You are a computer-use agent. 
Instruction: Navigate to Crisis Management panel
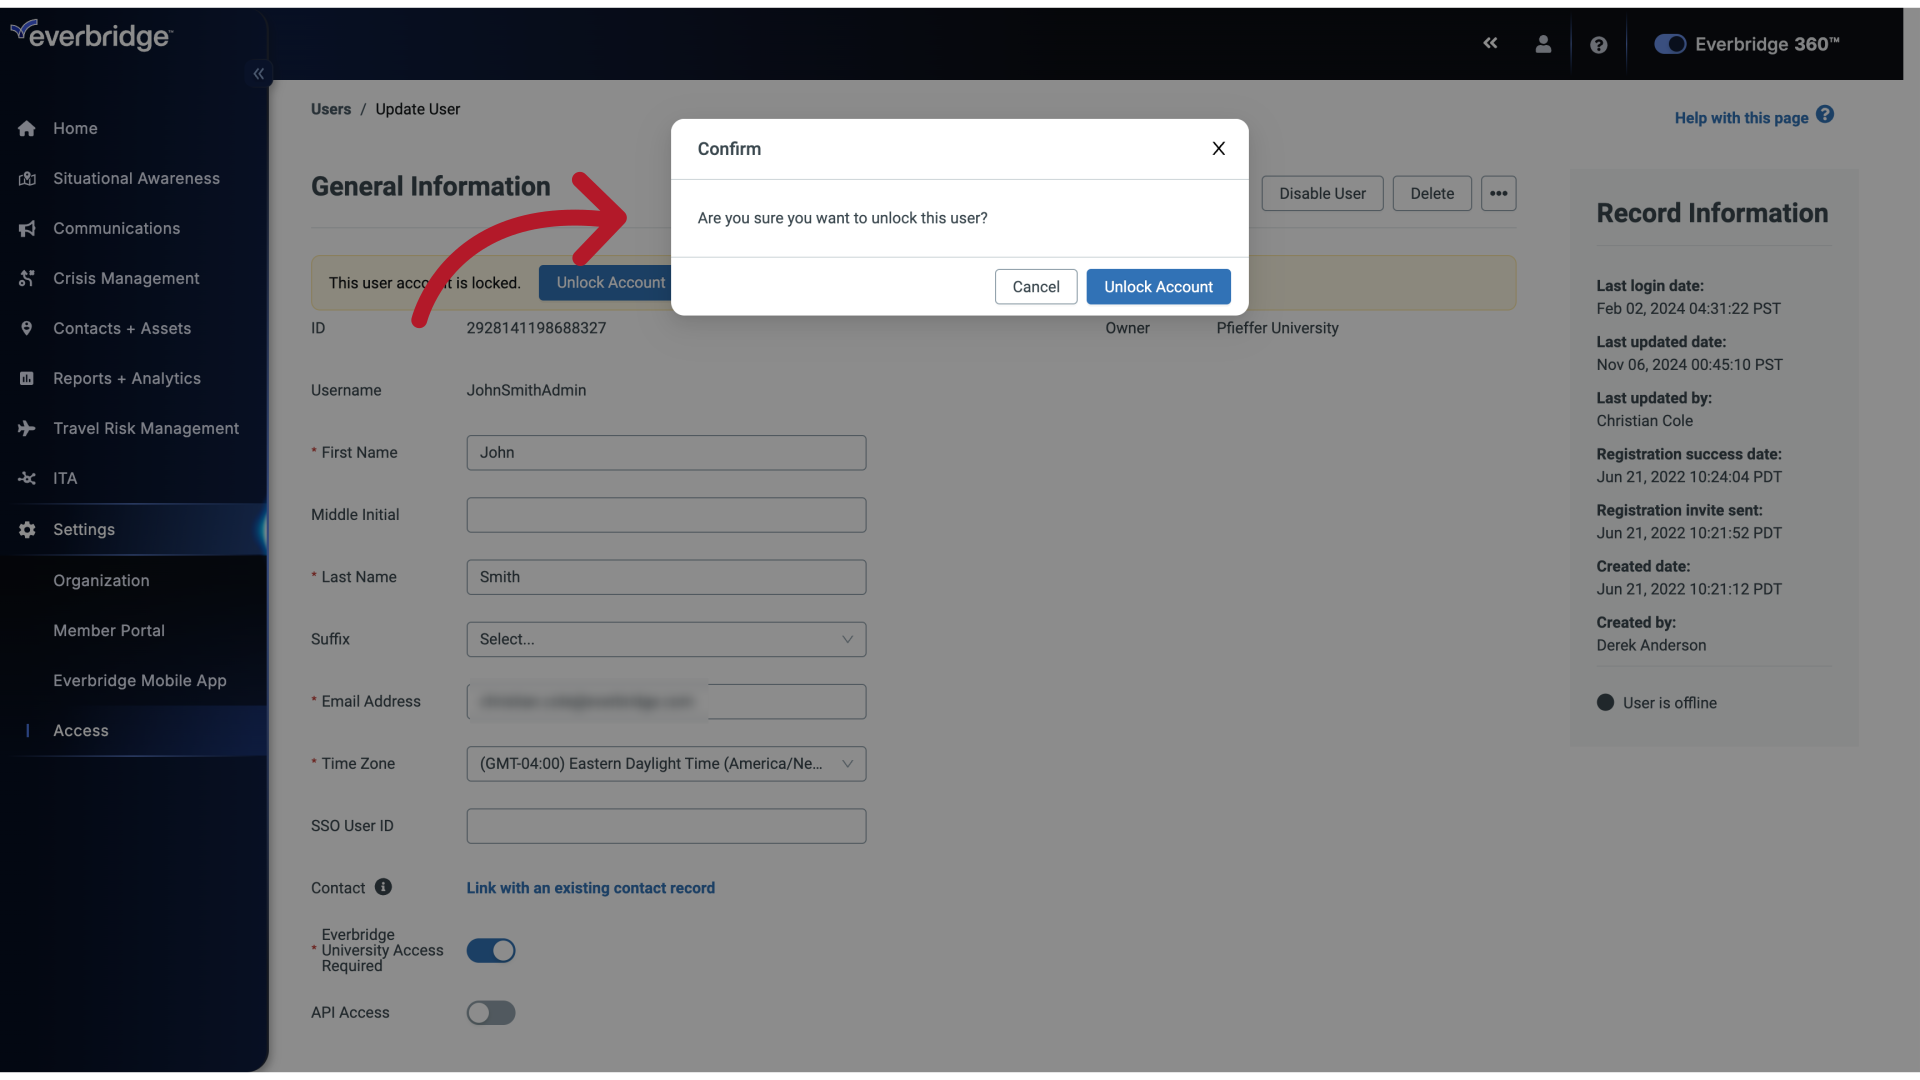[x=125, y=278]
